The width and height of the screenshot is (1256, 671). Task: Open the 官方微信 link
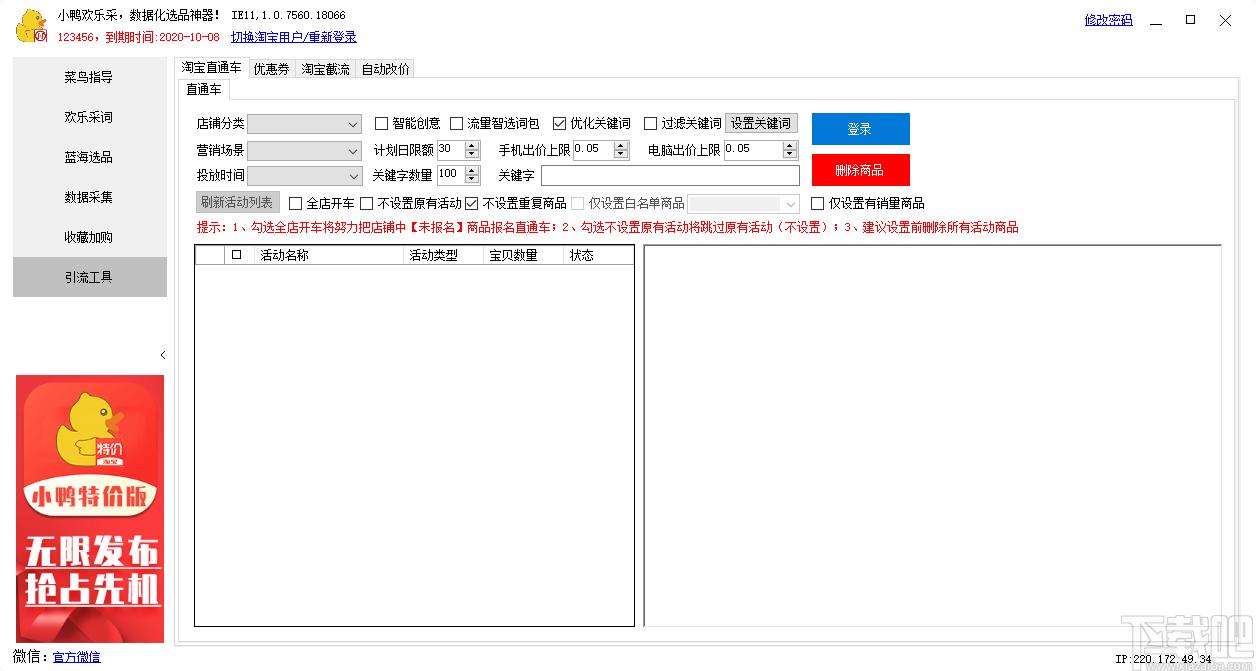76,657
